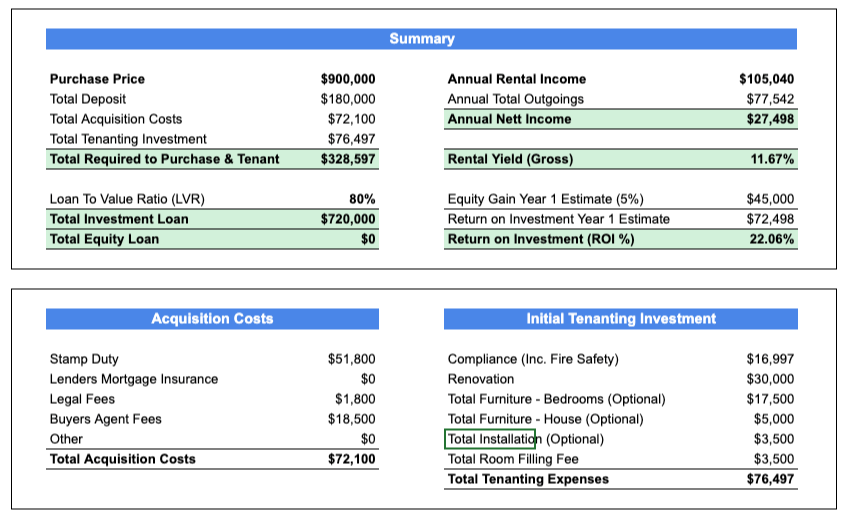Select the Stamp Duty label
This screenshot has width=848, height=519.
[x=84, y=359]
